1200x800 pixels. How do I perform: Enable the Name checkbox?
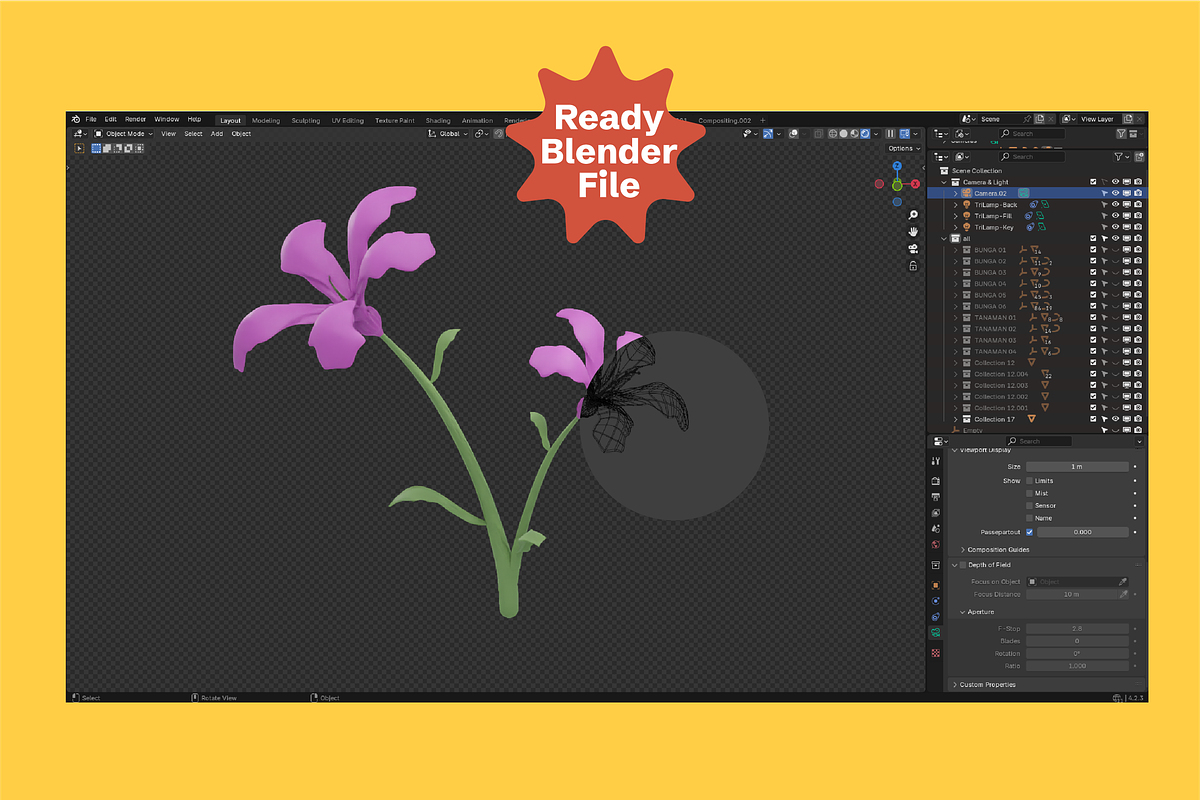pyautogui.click(x=1030, y=518)
